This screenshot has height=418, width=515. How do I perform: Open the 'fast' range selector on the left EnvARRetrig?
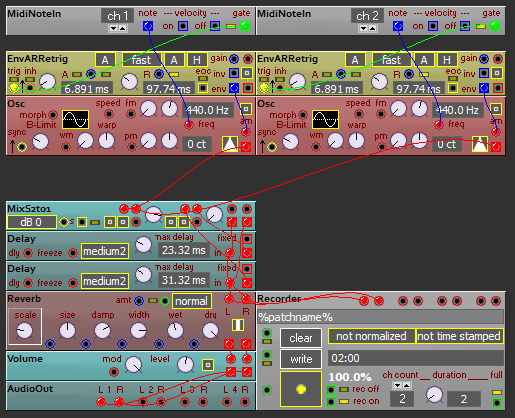(x=142, y=60)
